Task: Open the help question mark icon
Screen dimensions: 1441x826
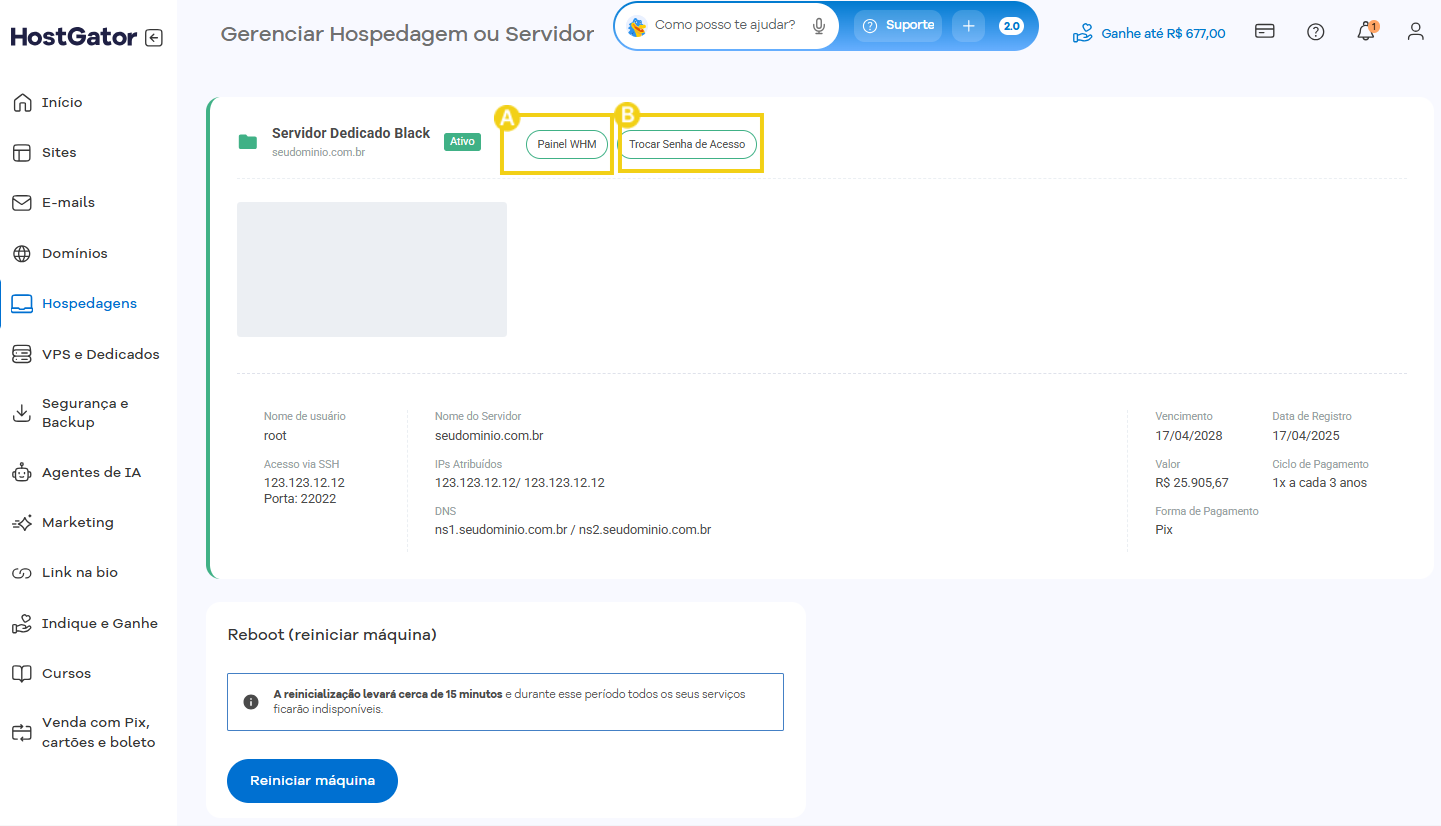Action: click(x=1316, y=32)
